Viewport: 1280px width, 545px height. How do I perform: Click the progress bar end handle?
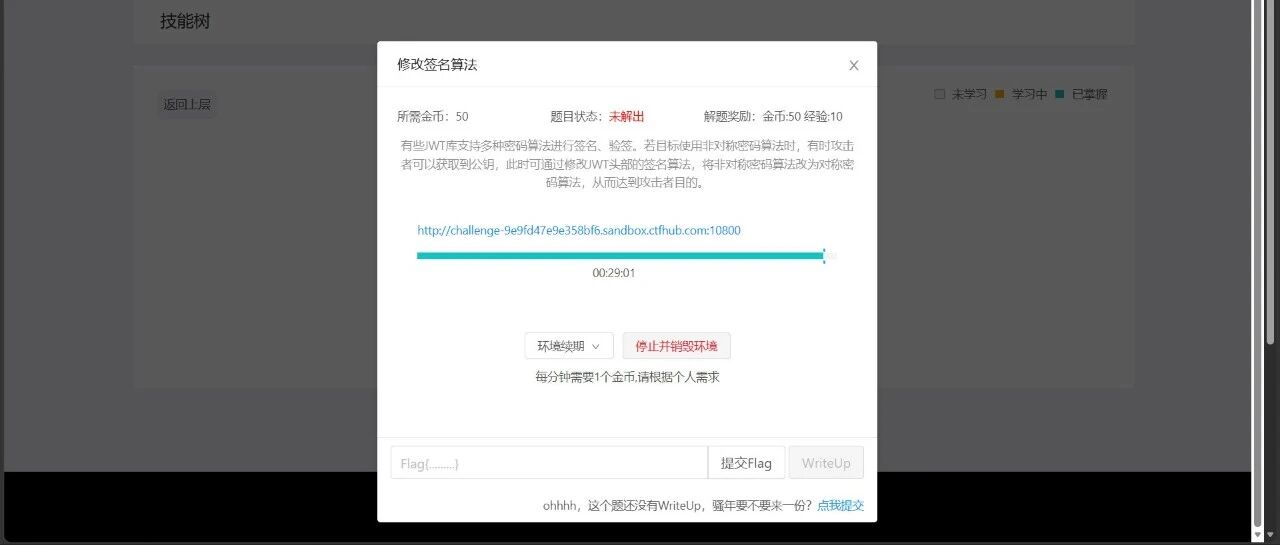tap(824, 256)
